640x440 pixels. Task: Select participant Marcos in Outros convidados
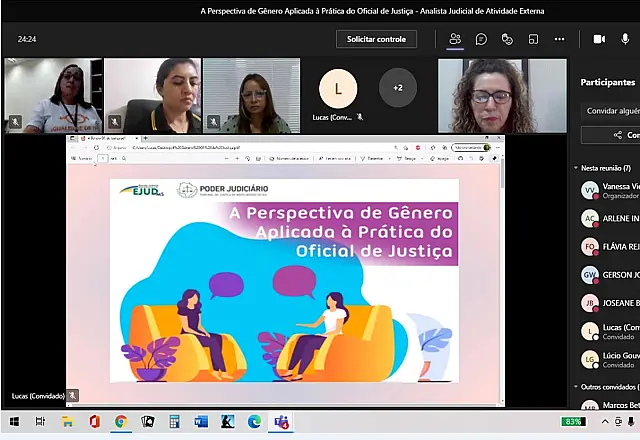[x=610, y=405]
